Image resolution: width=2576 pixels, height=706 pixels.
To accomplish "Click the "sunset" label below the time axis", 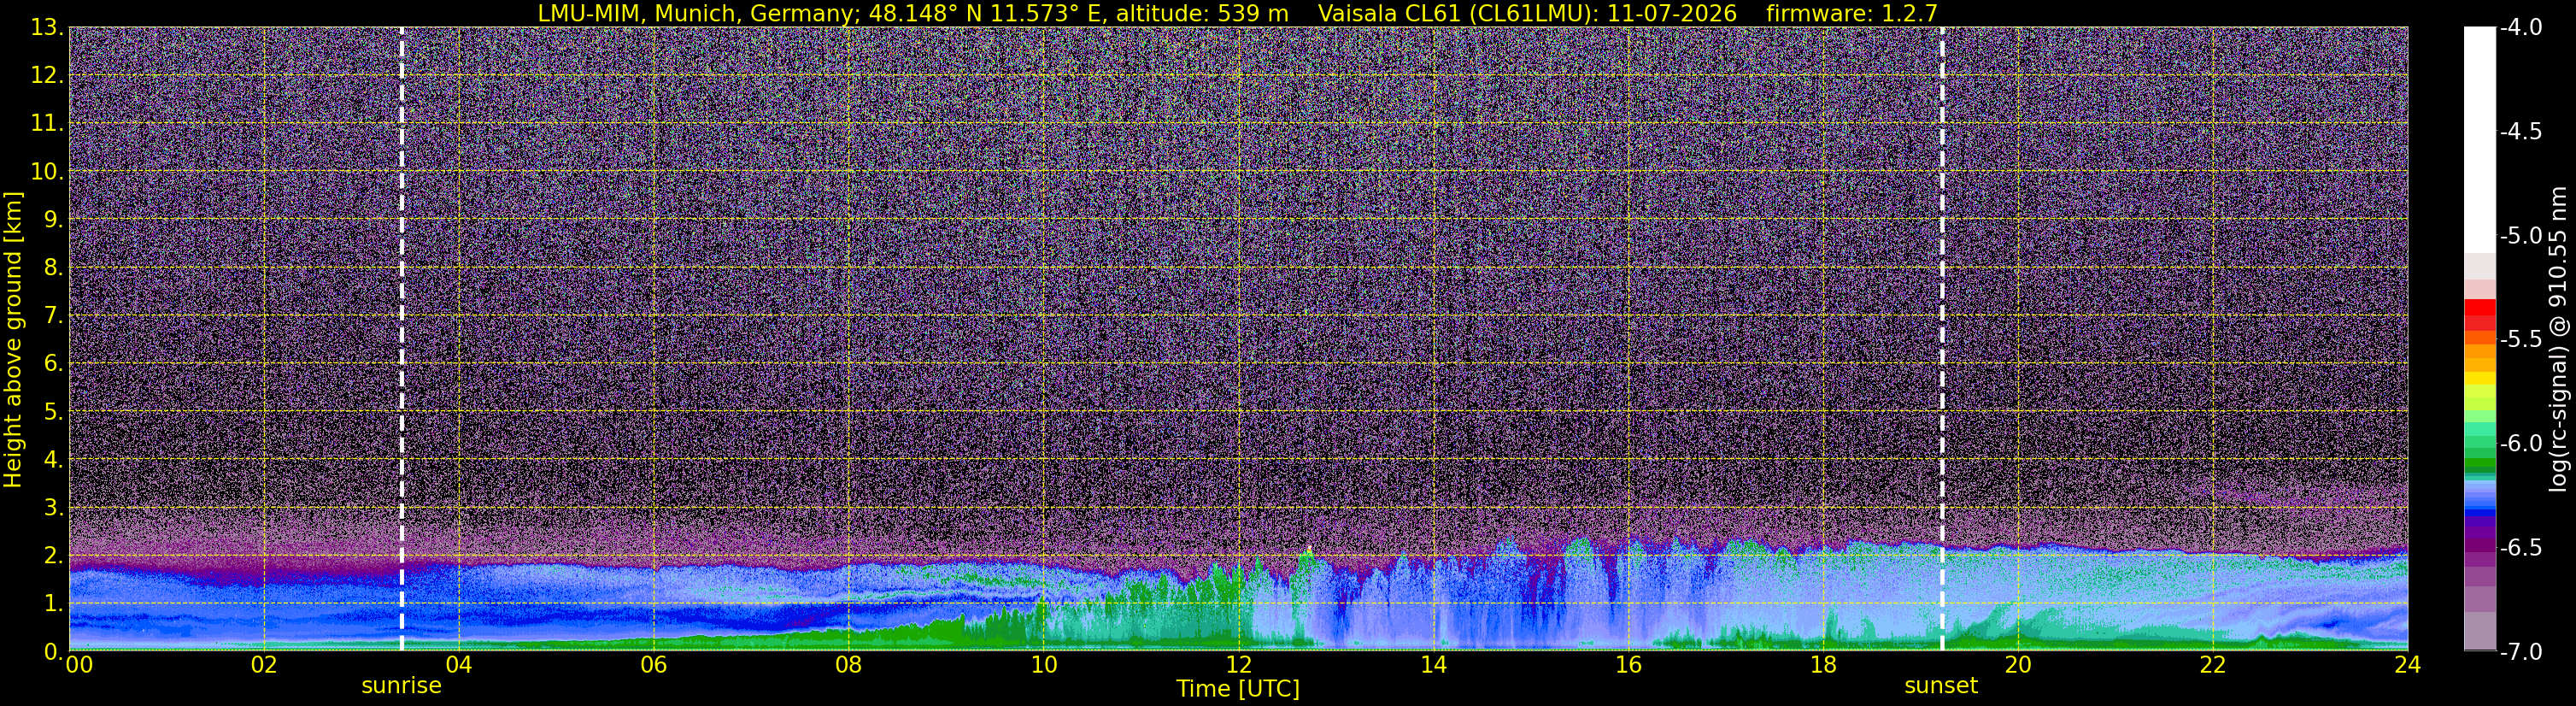I will coord(1941,686).
